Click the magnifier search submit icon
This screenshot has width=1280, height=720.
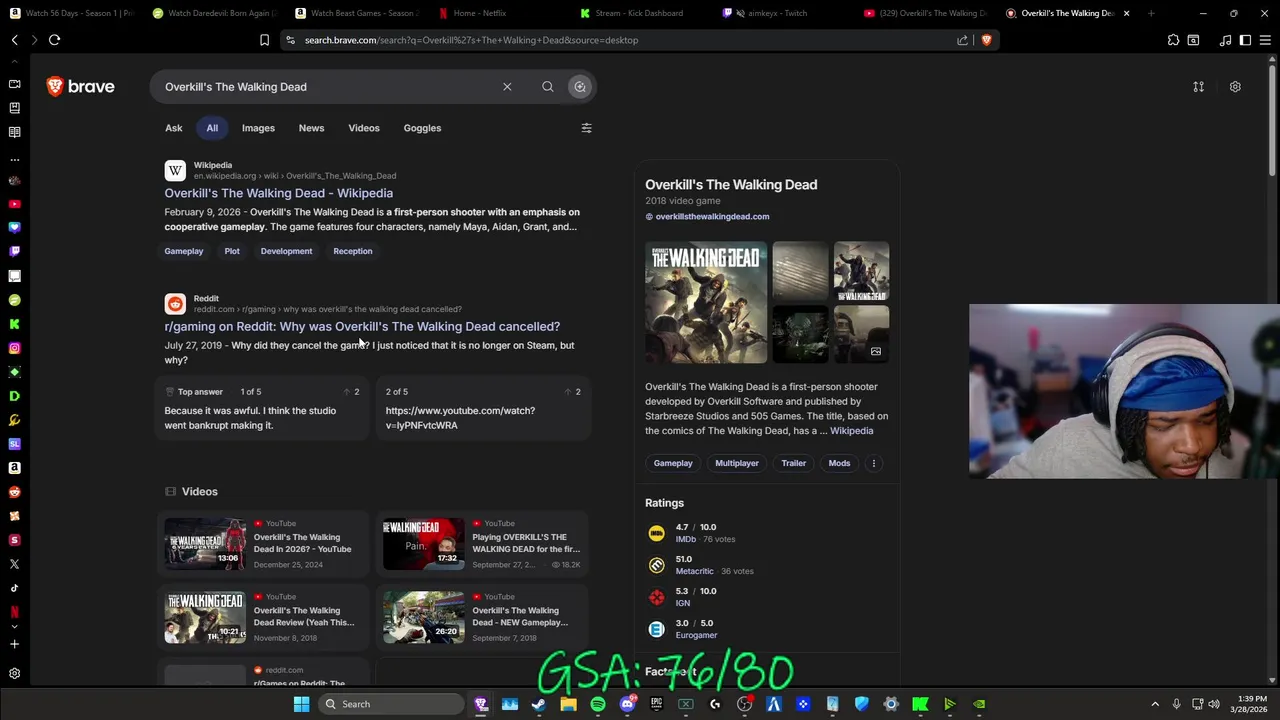tap(548, 87)
